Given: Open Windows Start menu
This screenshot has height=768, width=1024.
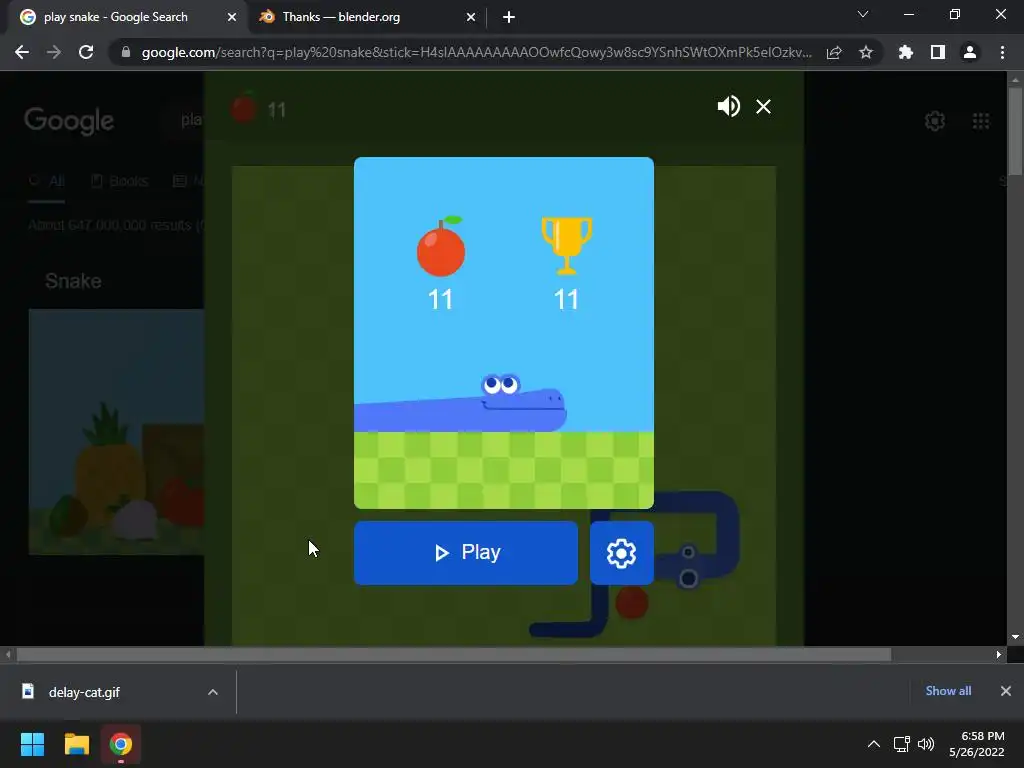Looking at the screenshot, I should tap(32, 744).
